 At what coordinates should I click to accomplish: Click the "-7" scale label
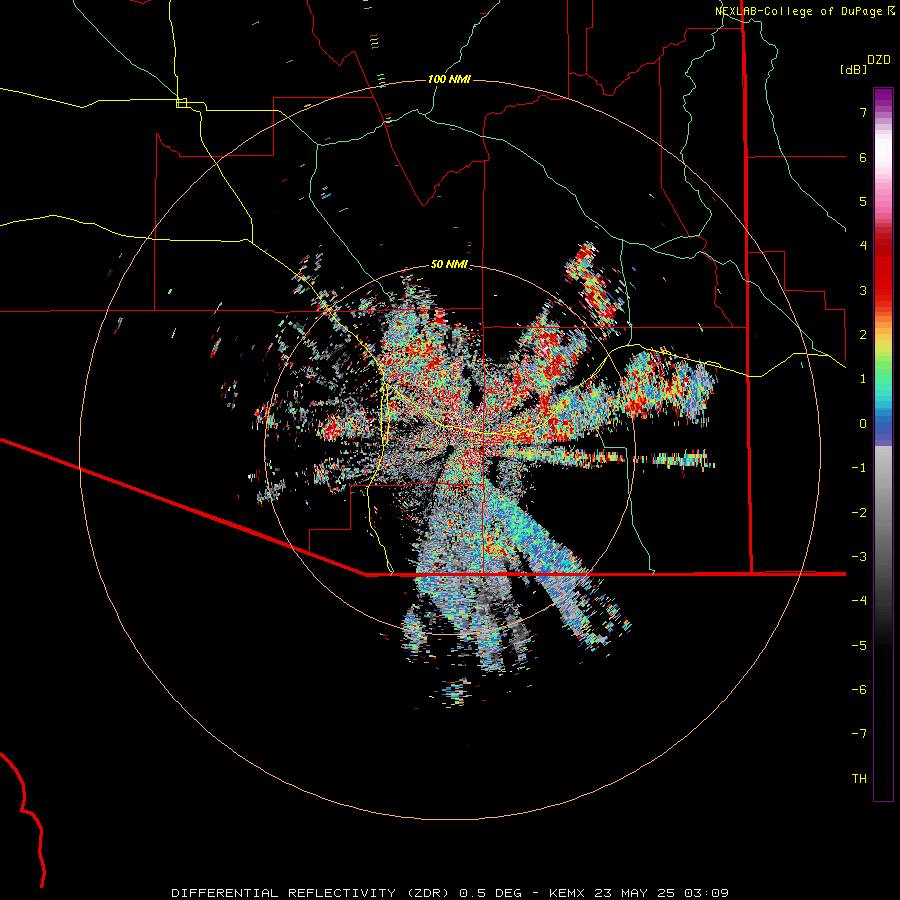859,734
